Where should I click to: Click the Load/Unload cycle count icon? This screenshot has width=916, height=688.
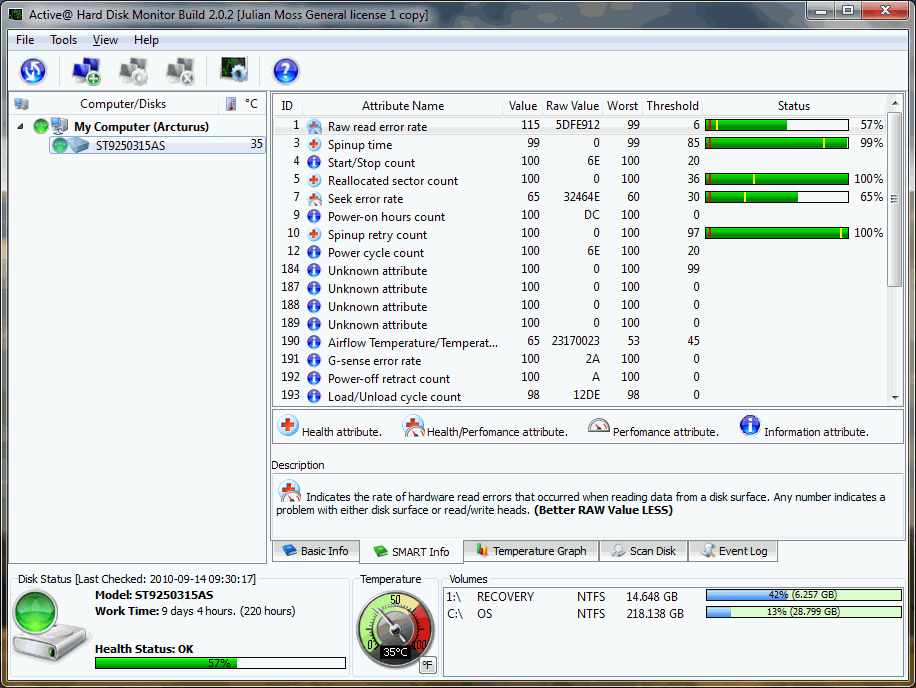[x=314, y=396]
